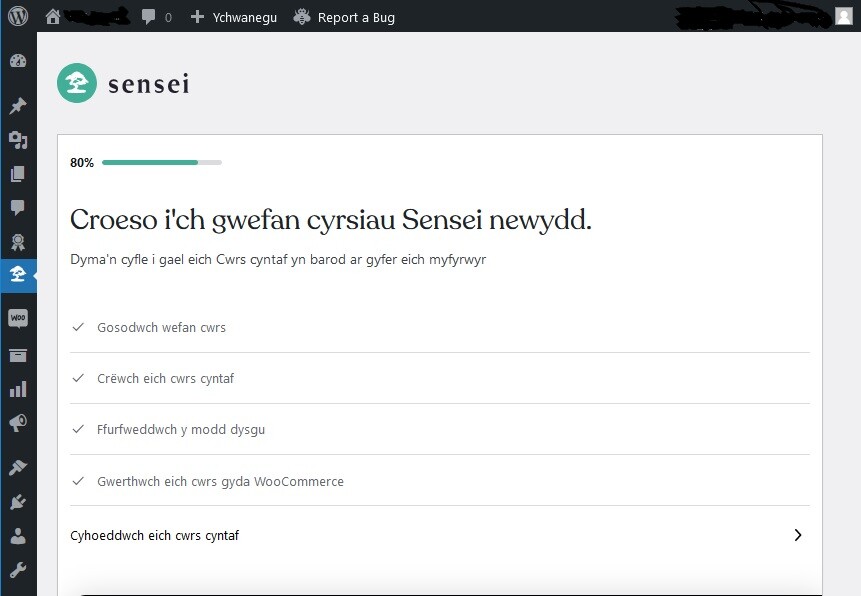861x596 pixels.
Task: Open the WordPress logo menu
Action: (18, 16)
